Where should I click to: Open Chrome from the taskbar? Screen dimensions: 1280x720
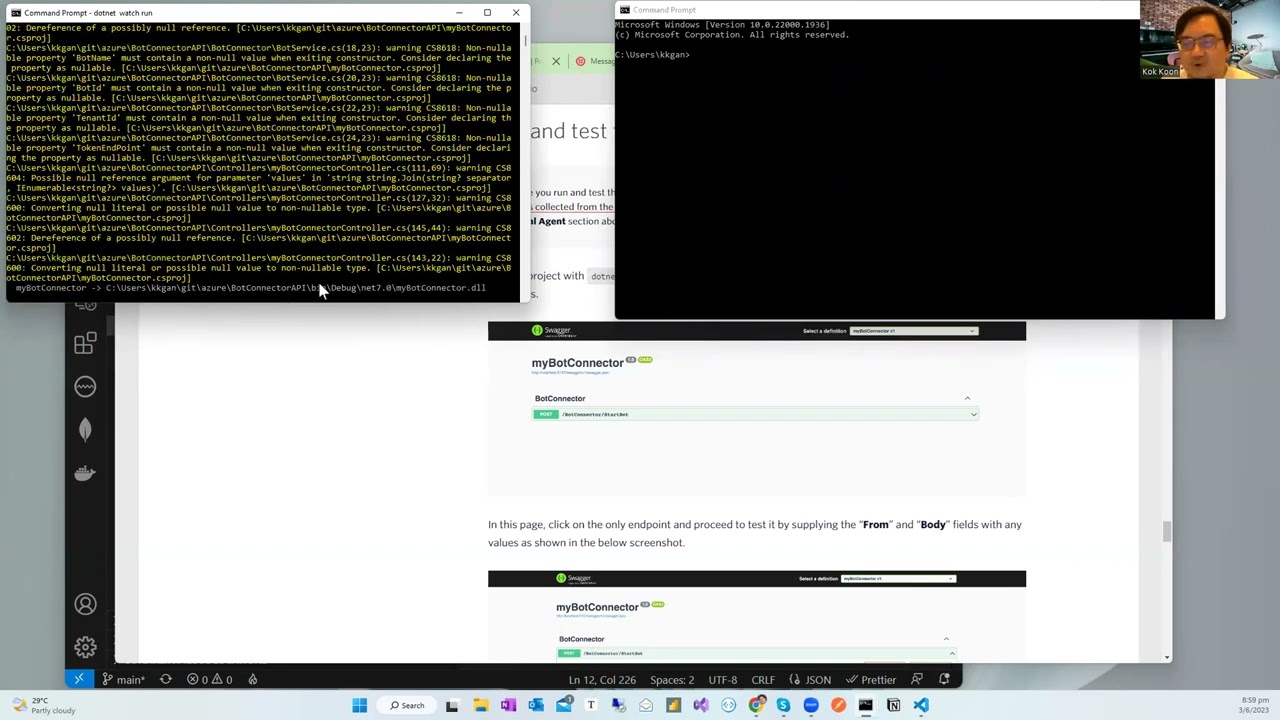756,705
